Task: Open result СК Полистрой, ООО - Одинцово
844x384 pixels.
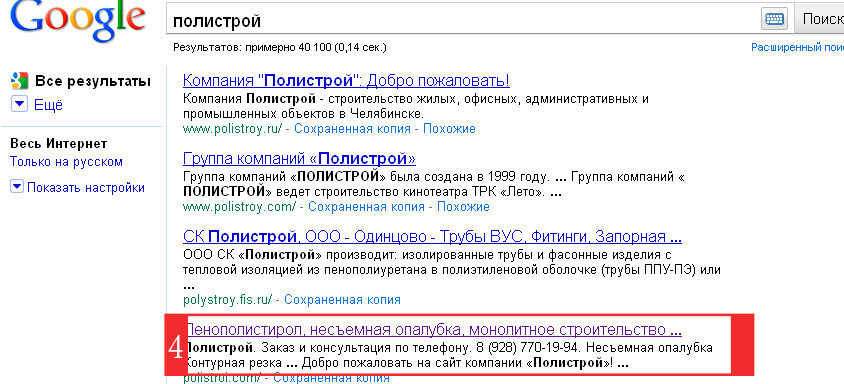Action: point(432,236)
